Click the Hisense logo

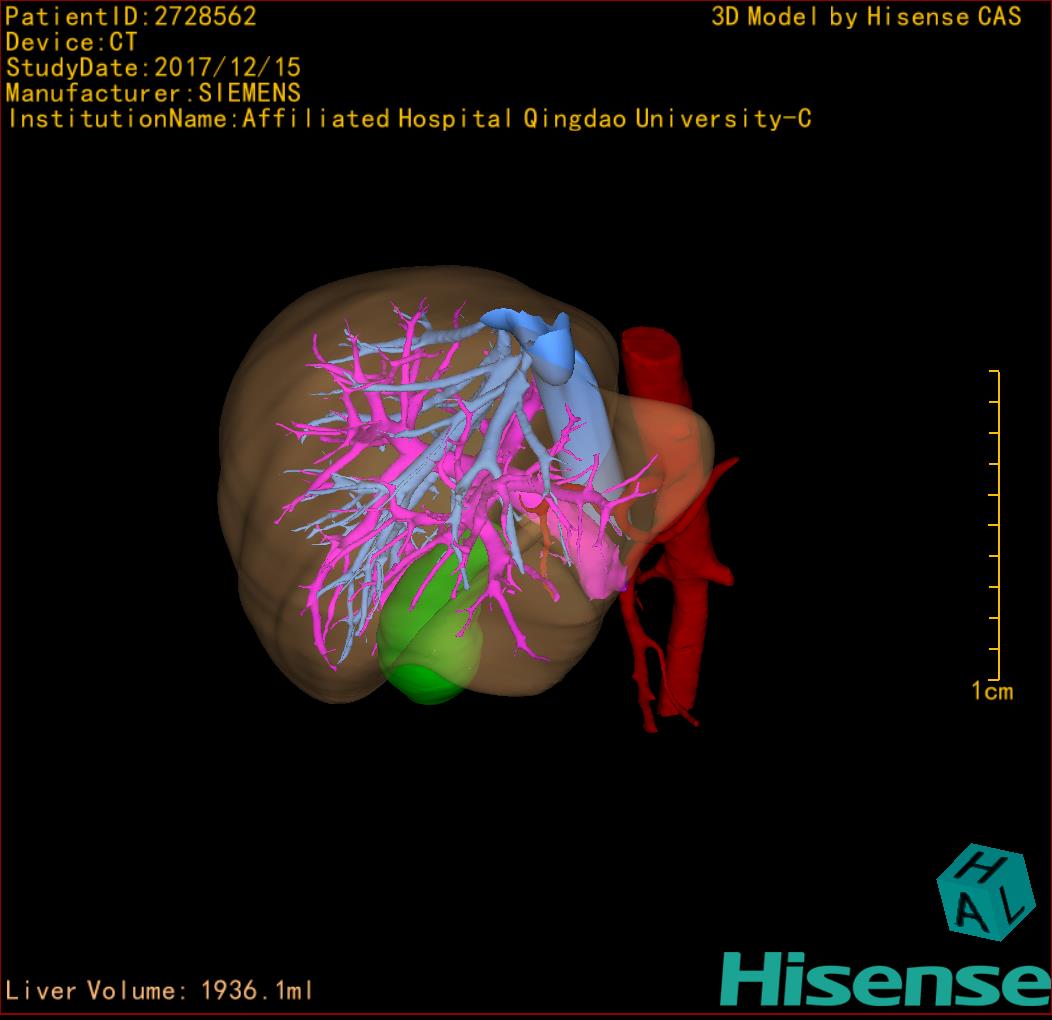tap(886, 979)
